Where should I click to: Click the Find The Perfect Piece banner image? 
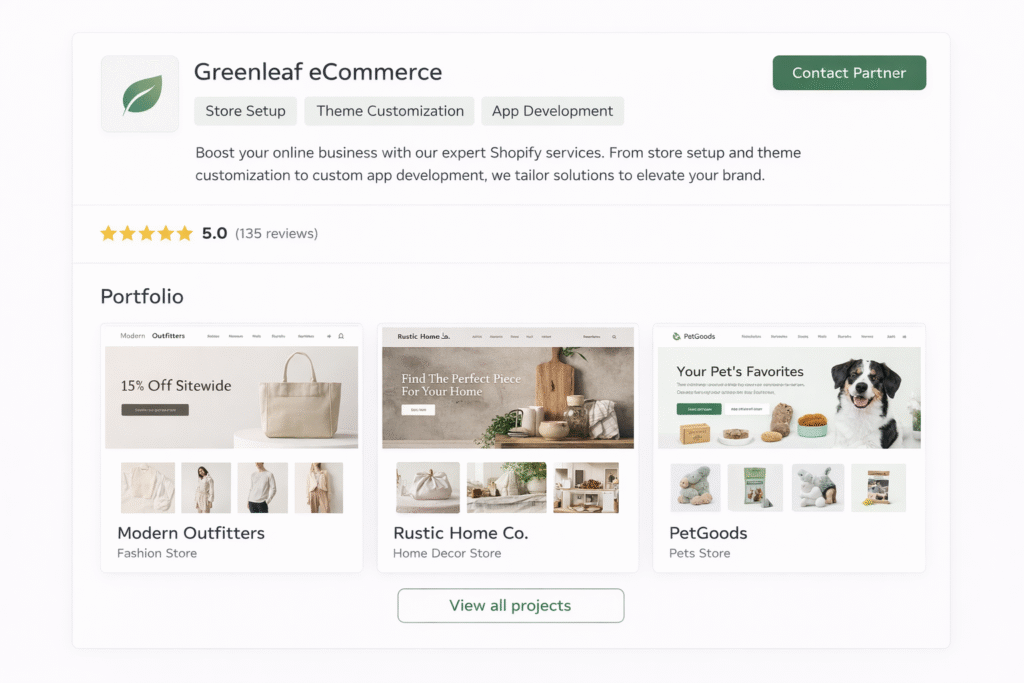[507, 397]
